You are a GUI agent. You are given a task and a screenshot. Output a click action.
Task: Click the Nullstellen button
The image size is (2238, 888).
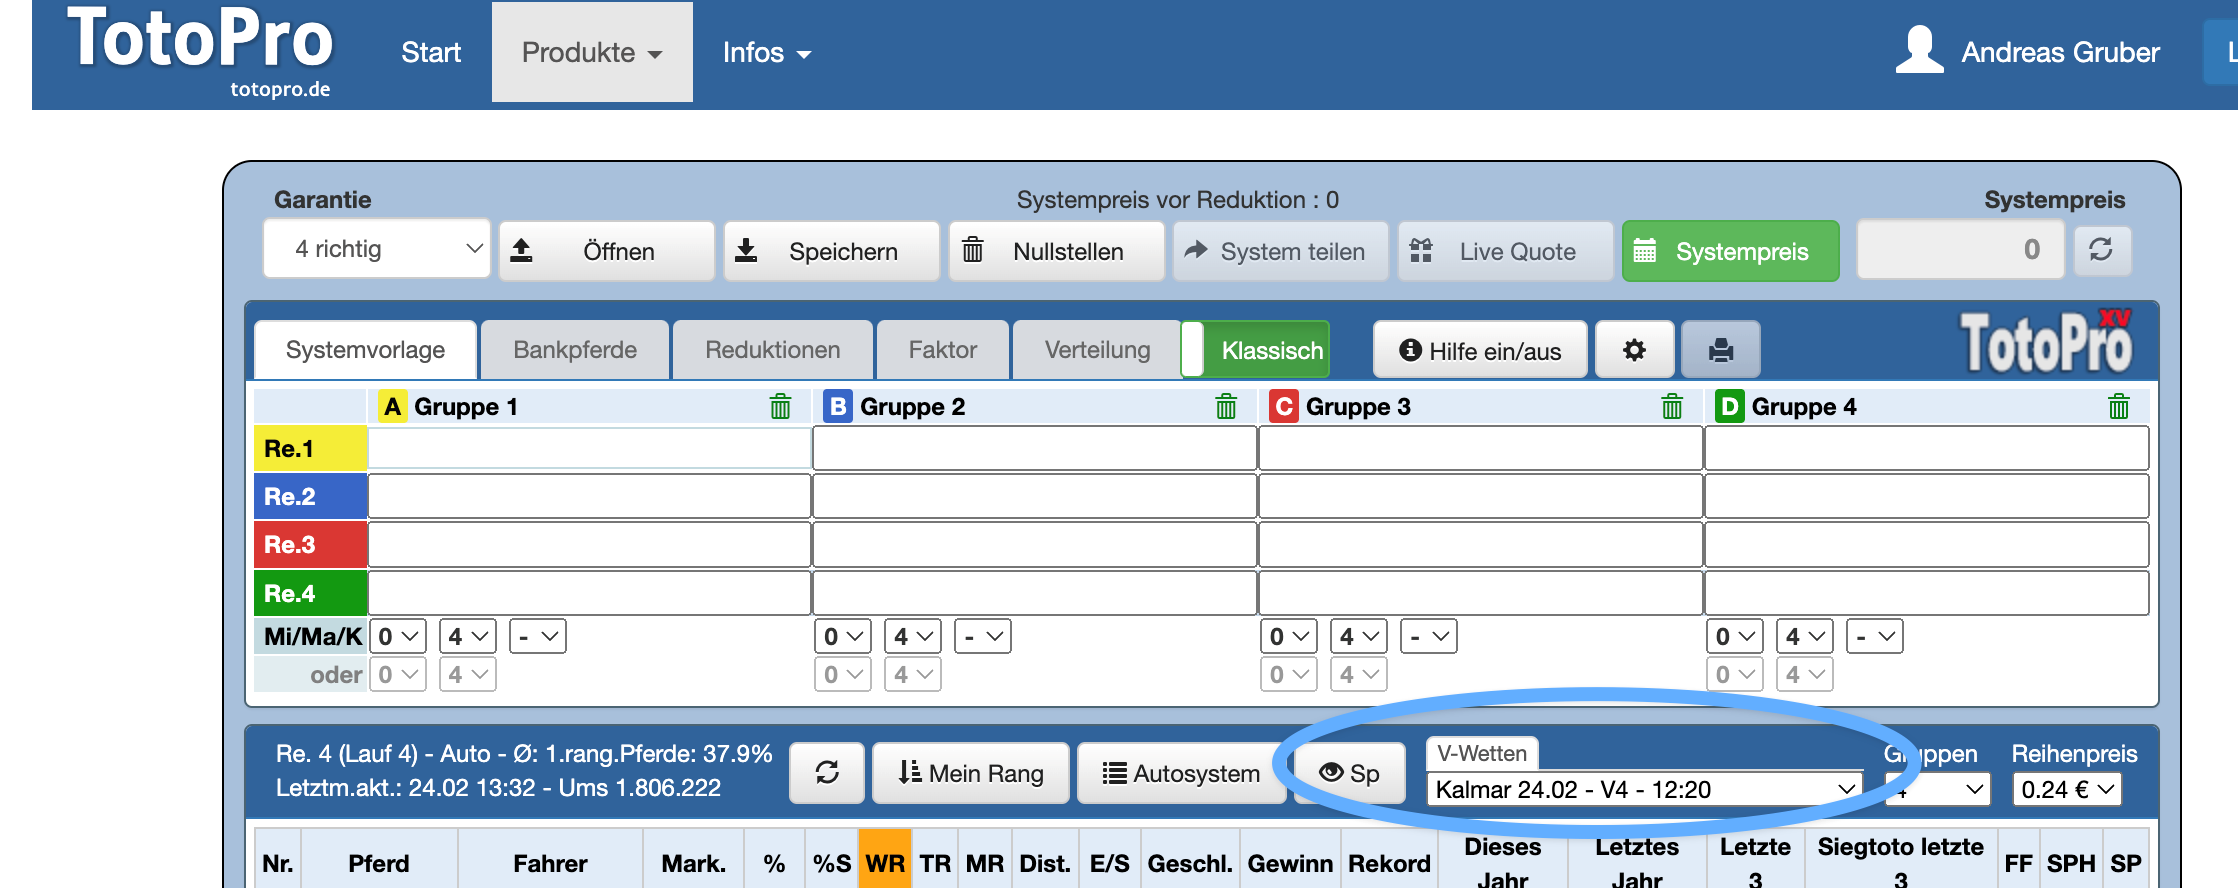(1057, 251)
